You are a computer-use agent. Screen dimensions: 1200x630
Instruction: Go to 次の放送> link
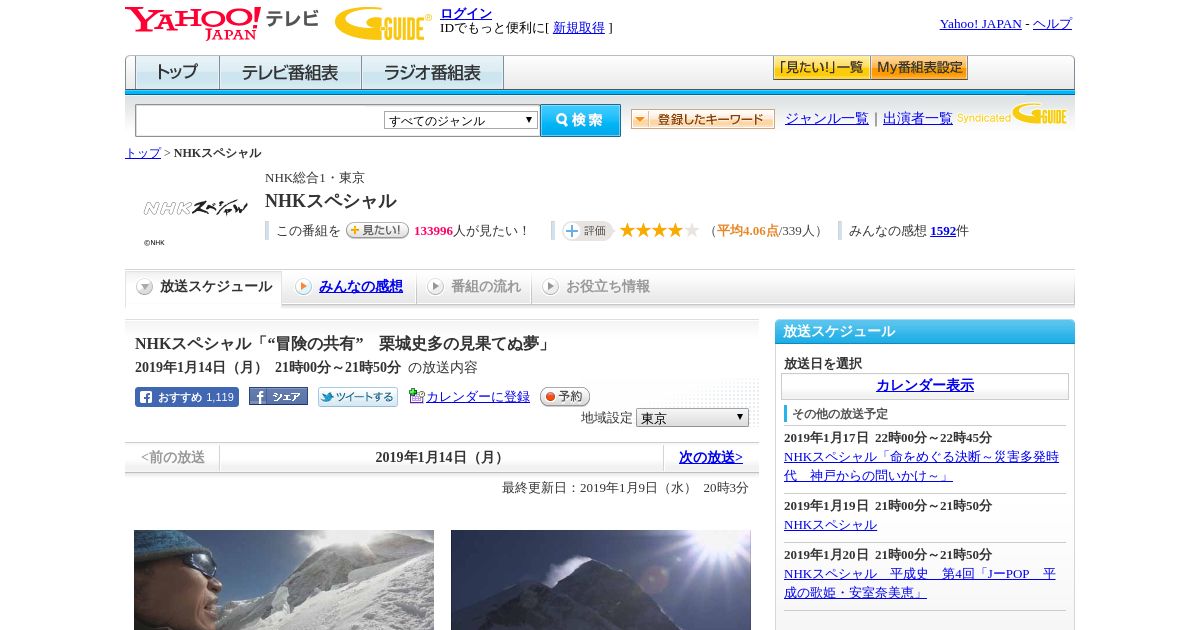[711, 457]
